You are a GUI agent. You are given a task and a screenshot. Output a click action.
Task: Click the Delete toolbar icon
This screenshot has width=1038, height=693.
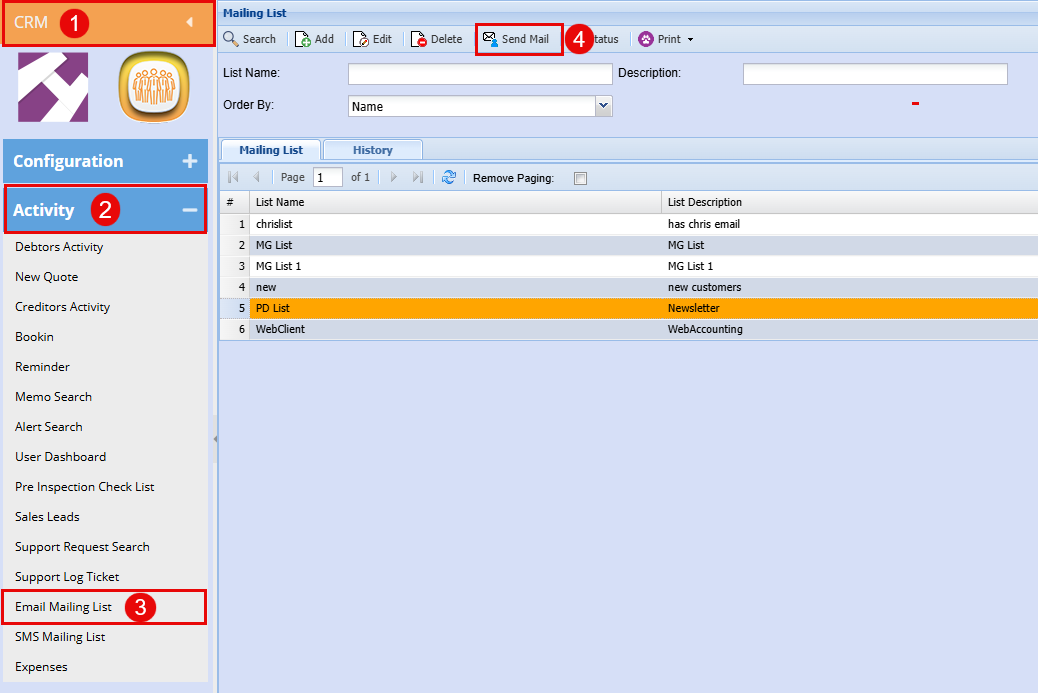[x=419, y=39]
